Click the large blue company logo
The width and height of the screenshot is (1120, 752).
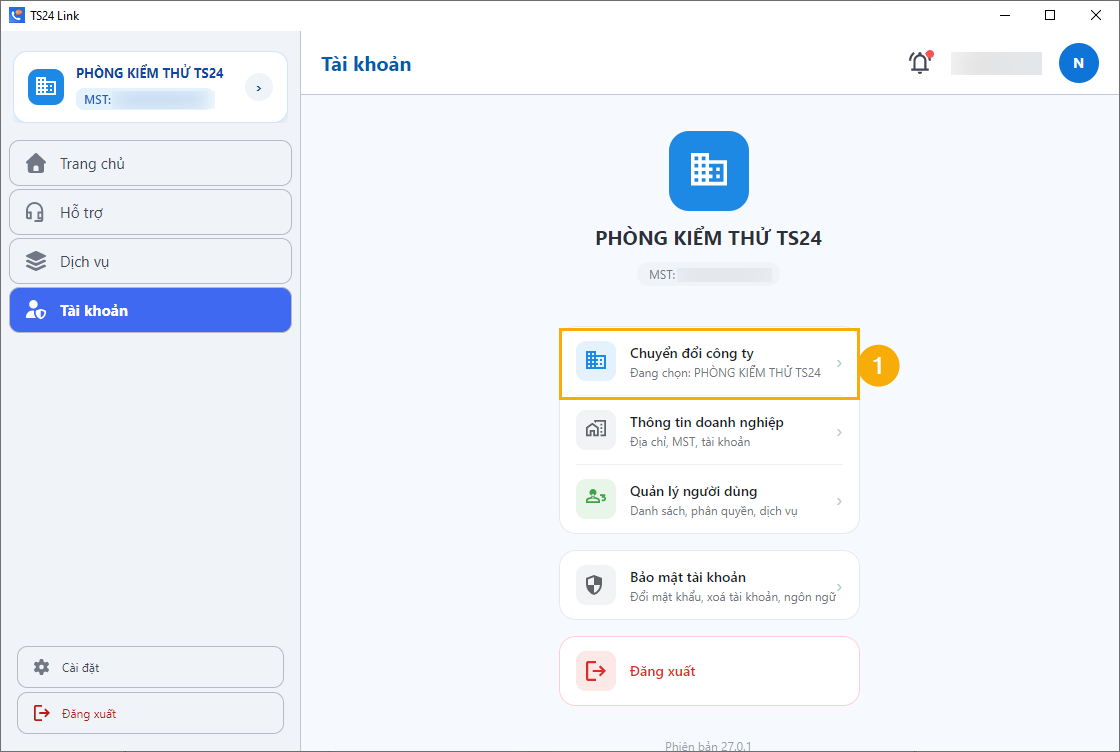(x=709, y=171)
